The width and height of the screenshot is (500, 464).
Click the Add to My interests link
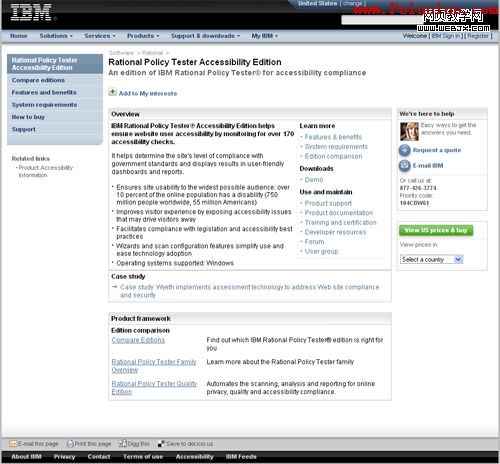click(x=148, y=94)
